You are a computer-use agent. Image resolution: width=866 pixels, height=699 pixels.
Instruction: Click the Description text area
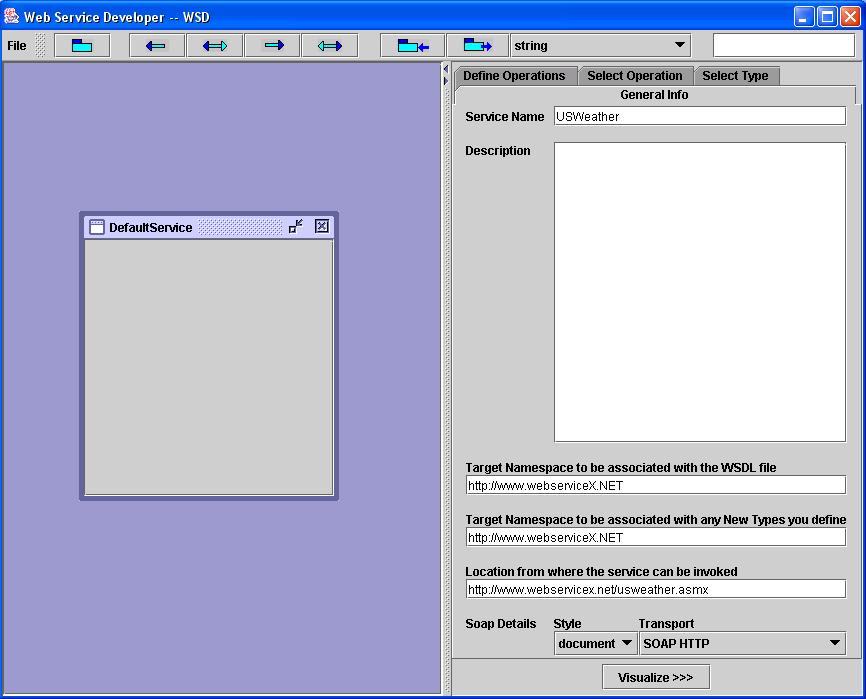pyautogui.click(x=700, y=292)
